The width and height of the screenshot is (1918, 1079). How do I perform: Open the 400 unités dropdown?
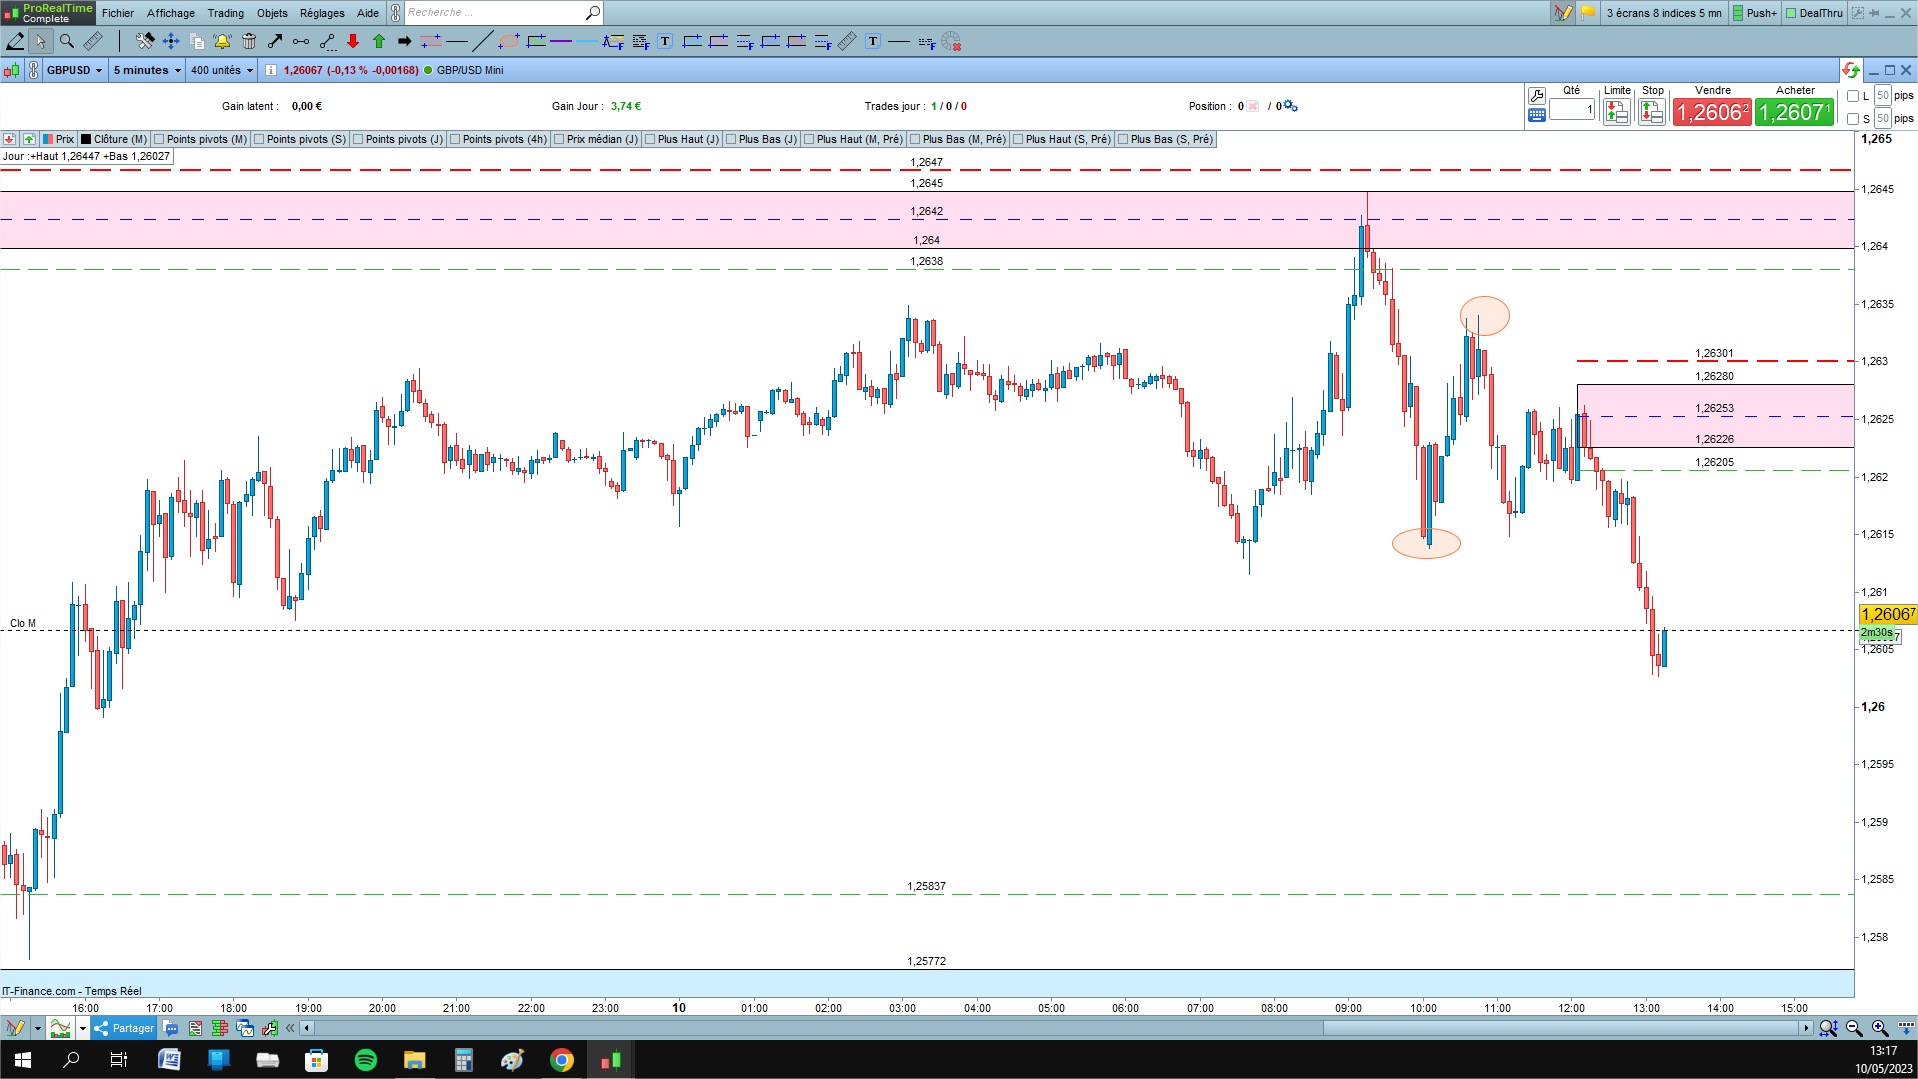coord(222,70)
